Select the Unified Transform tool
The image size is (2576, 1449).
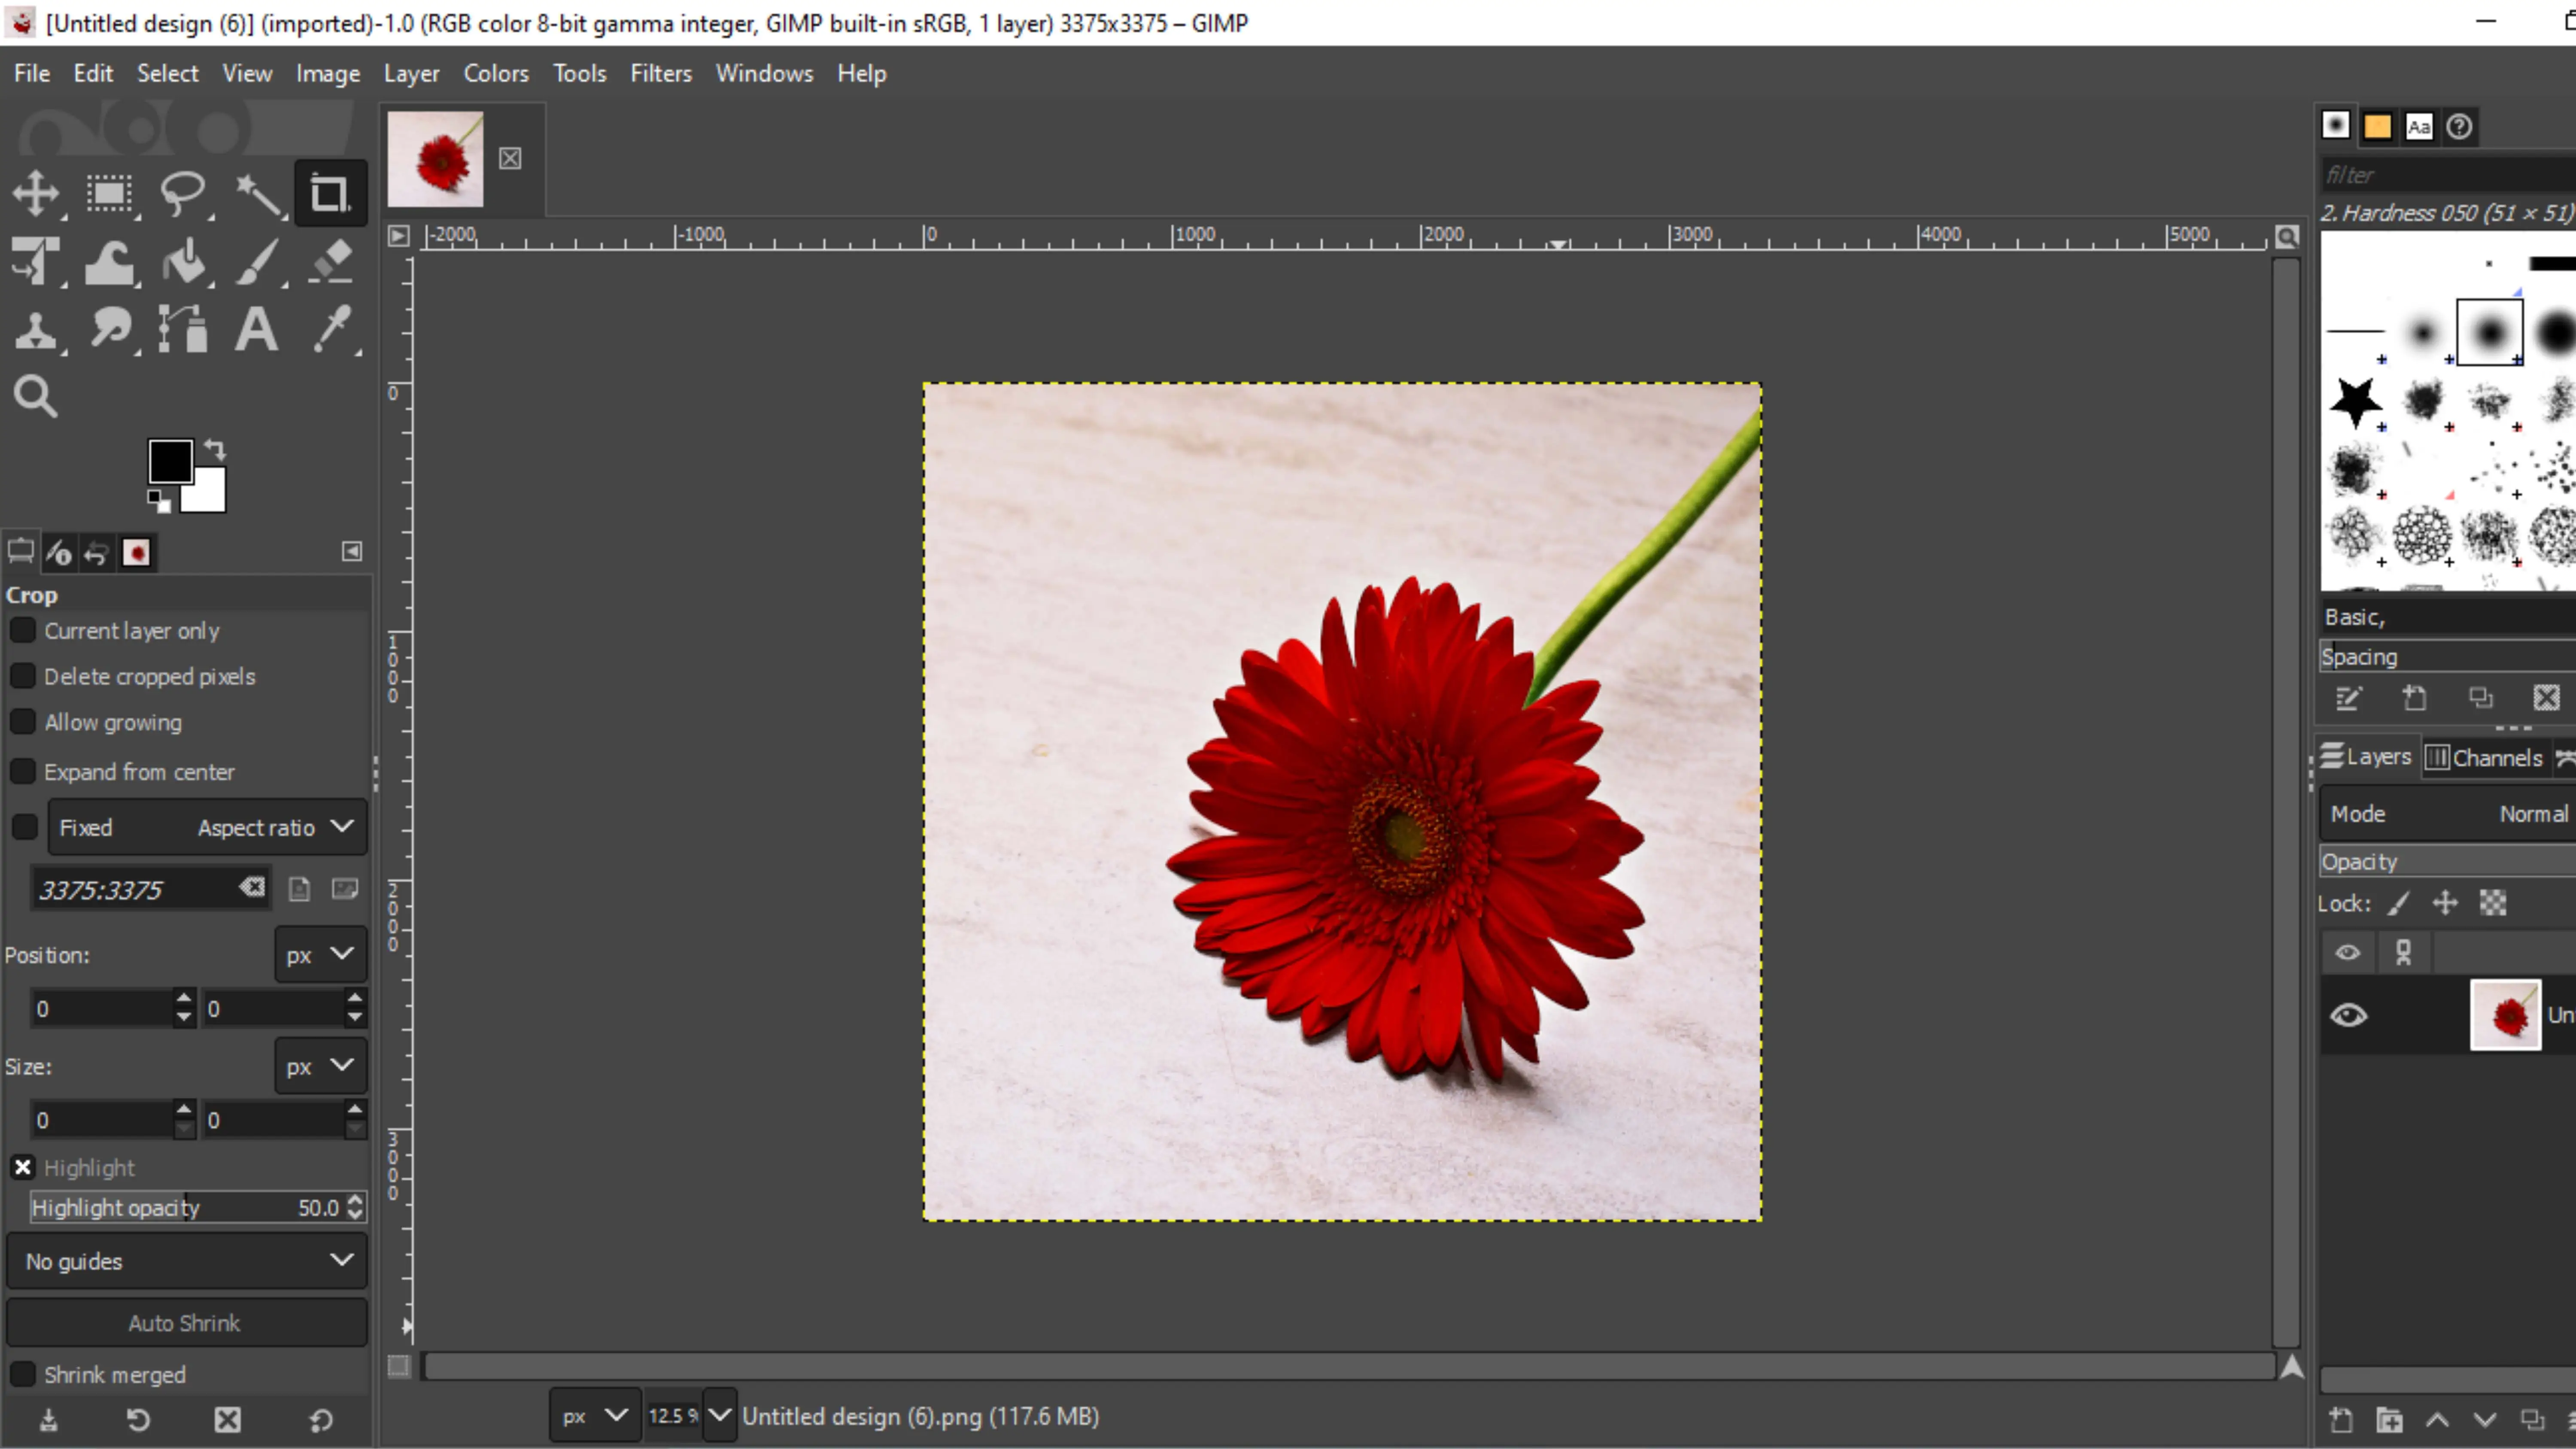[36, 262]
